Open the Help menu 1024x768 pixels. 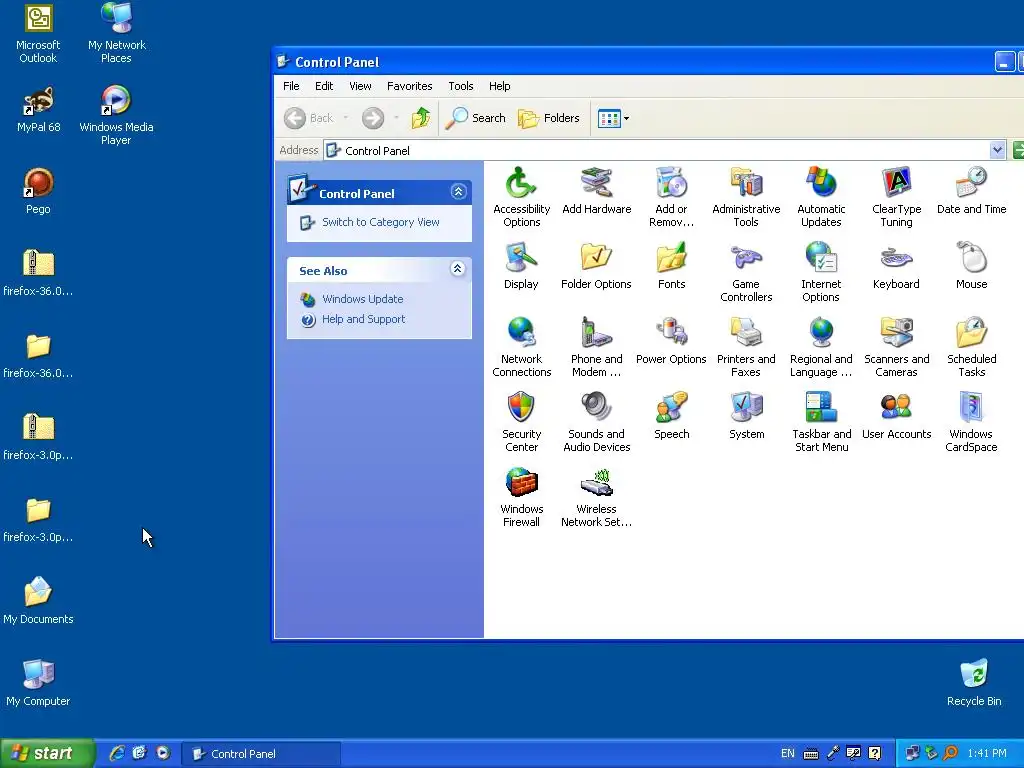click(500, 86)
